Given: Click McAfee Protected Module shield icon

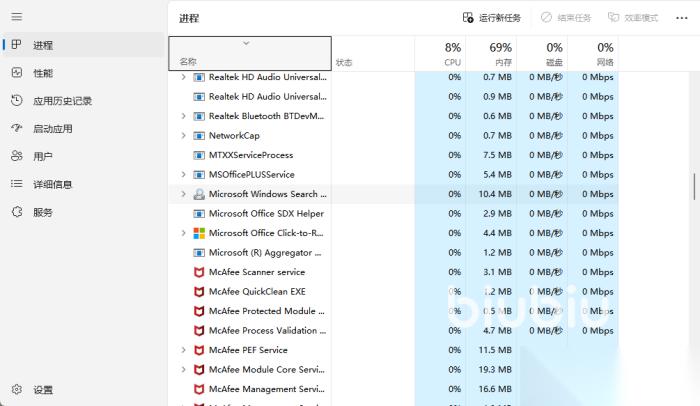Looking at the screenshot, I should coord(199,311).
